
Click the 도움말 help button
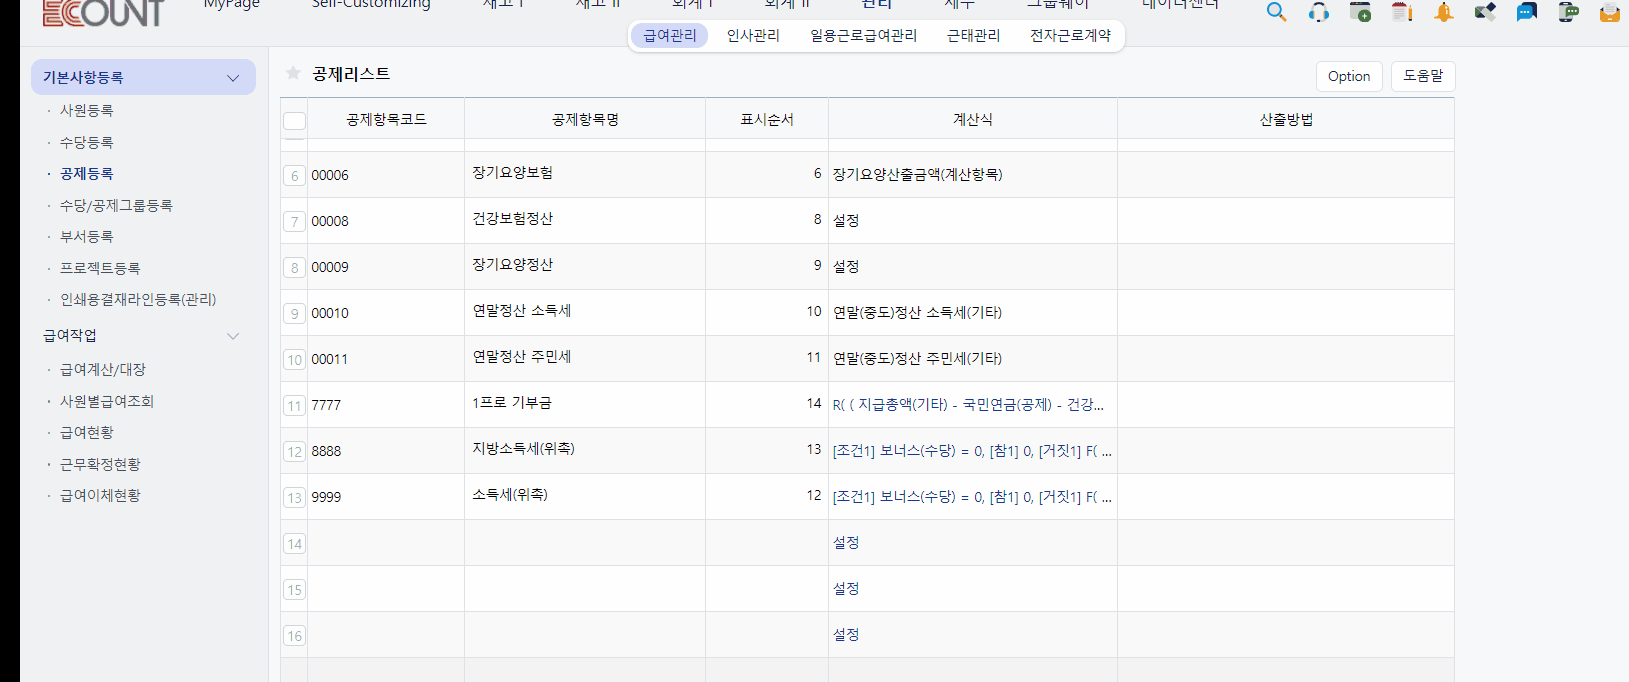tap(1423, 76)
